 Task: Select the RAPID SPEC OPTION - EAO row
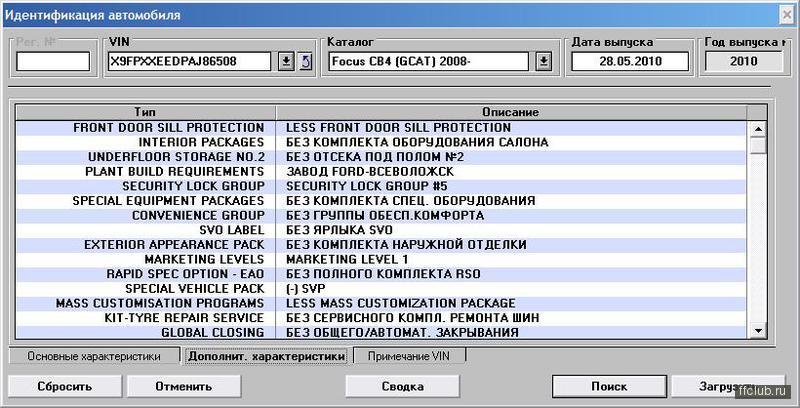click(382, 274)
